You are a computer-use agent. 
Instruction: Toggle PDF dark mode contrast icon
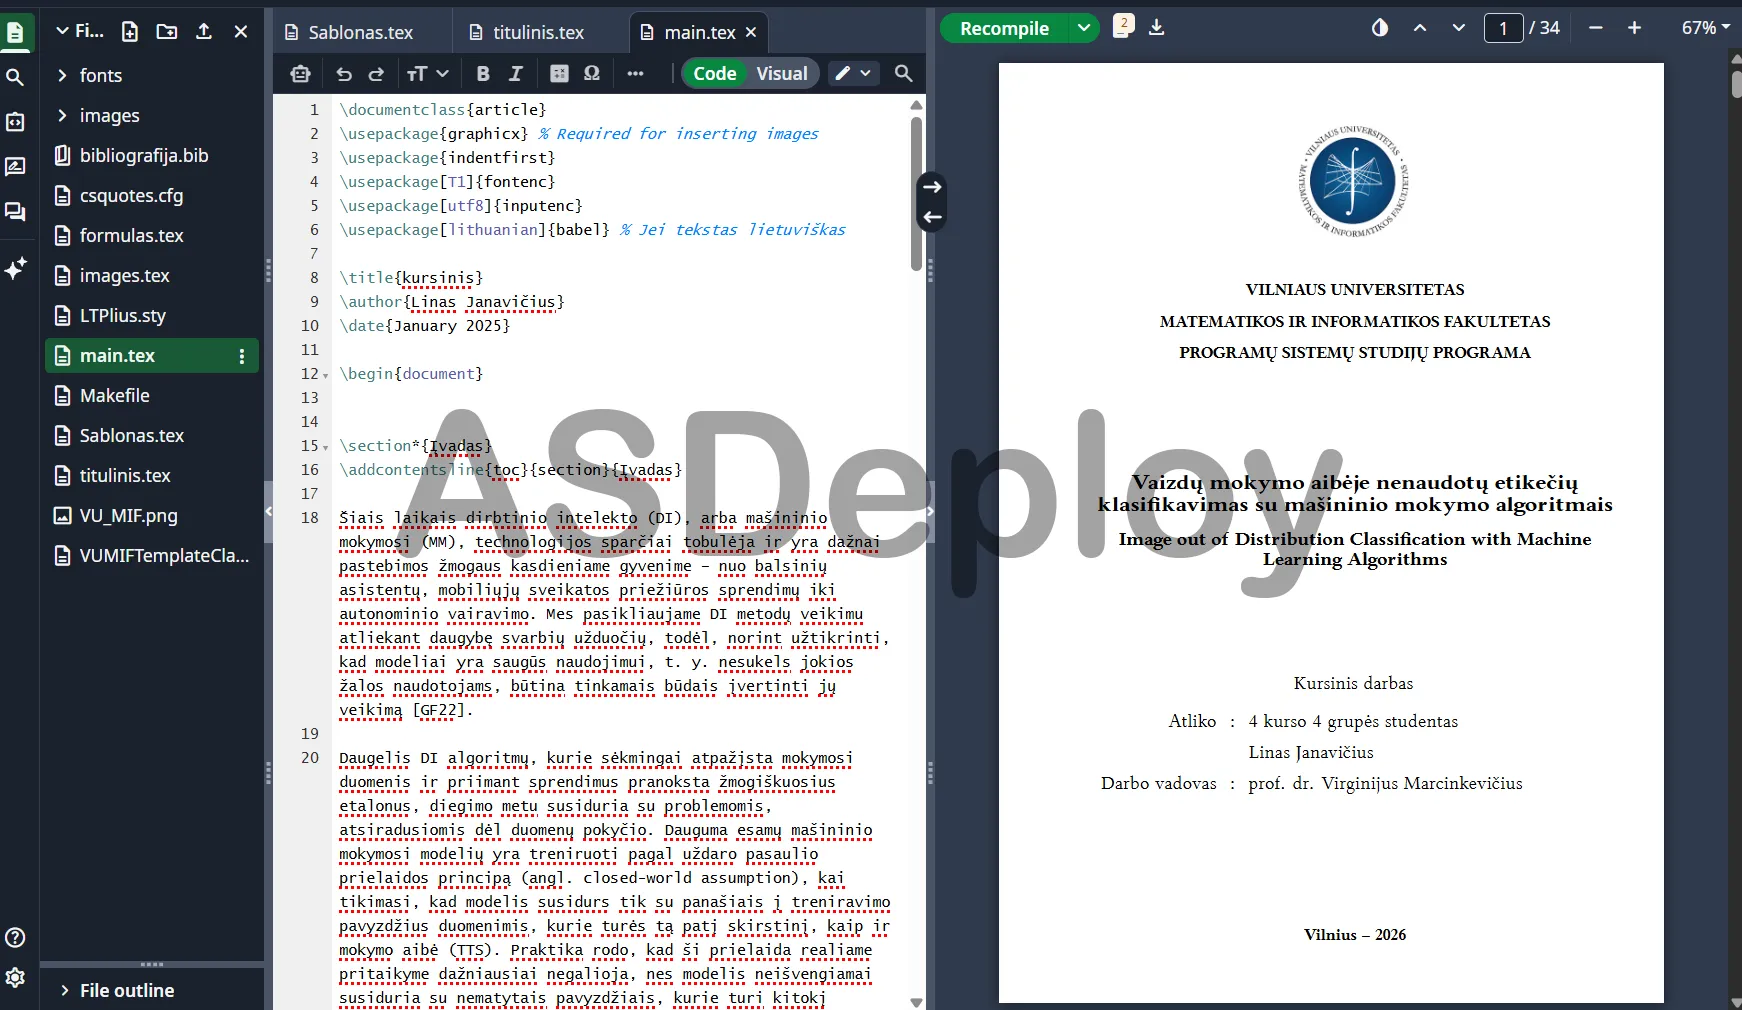coord(1380,28)
